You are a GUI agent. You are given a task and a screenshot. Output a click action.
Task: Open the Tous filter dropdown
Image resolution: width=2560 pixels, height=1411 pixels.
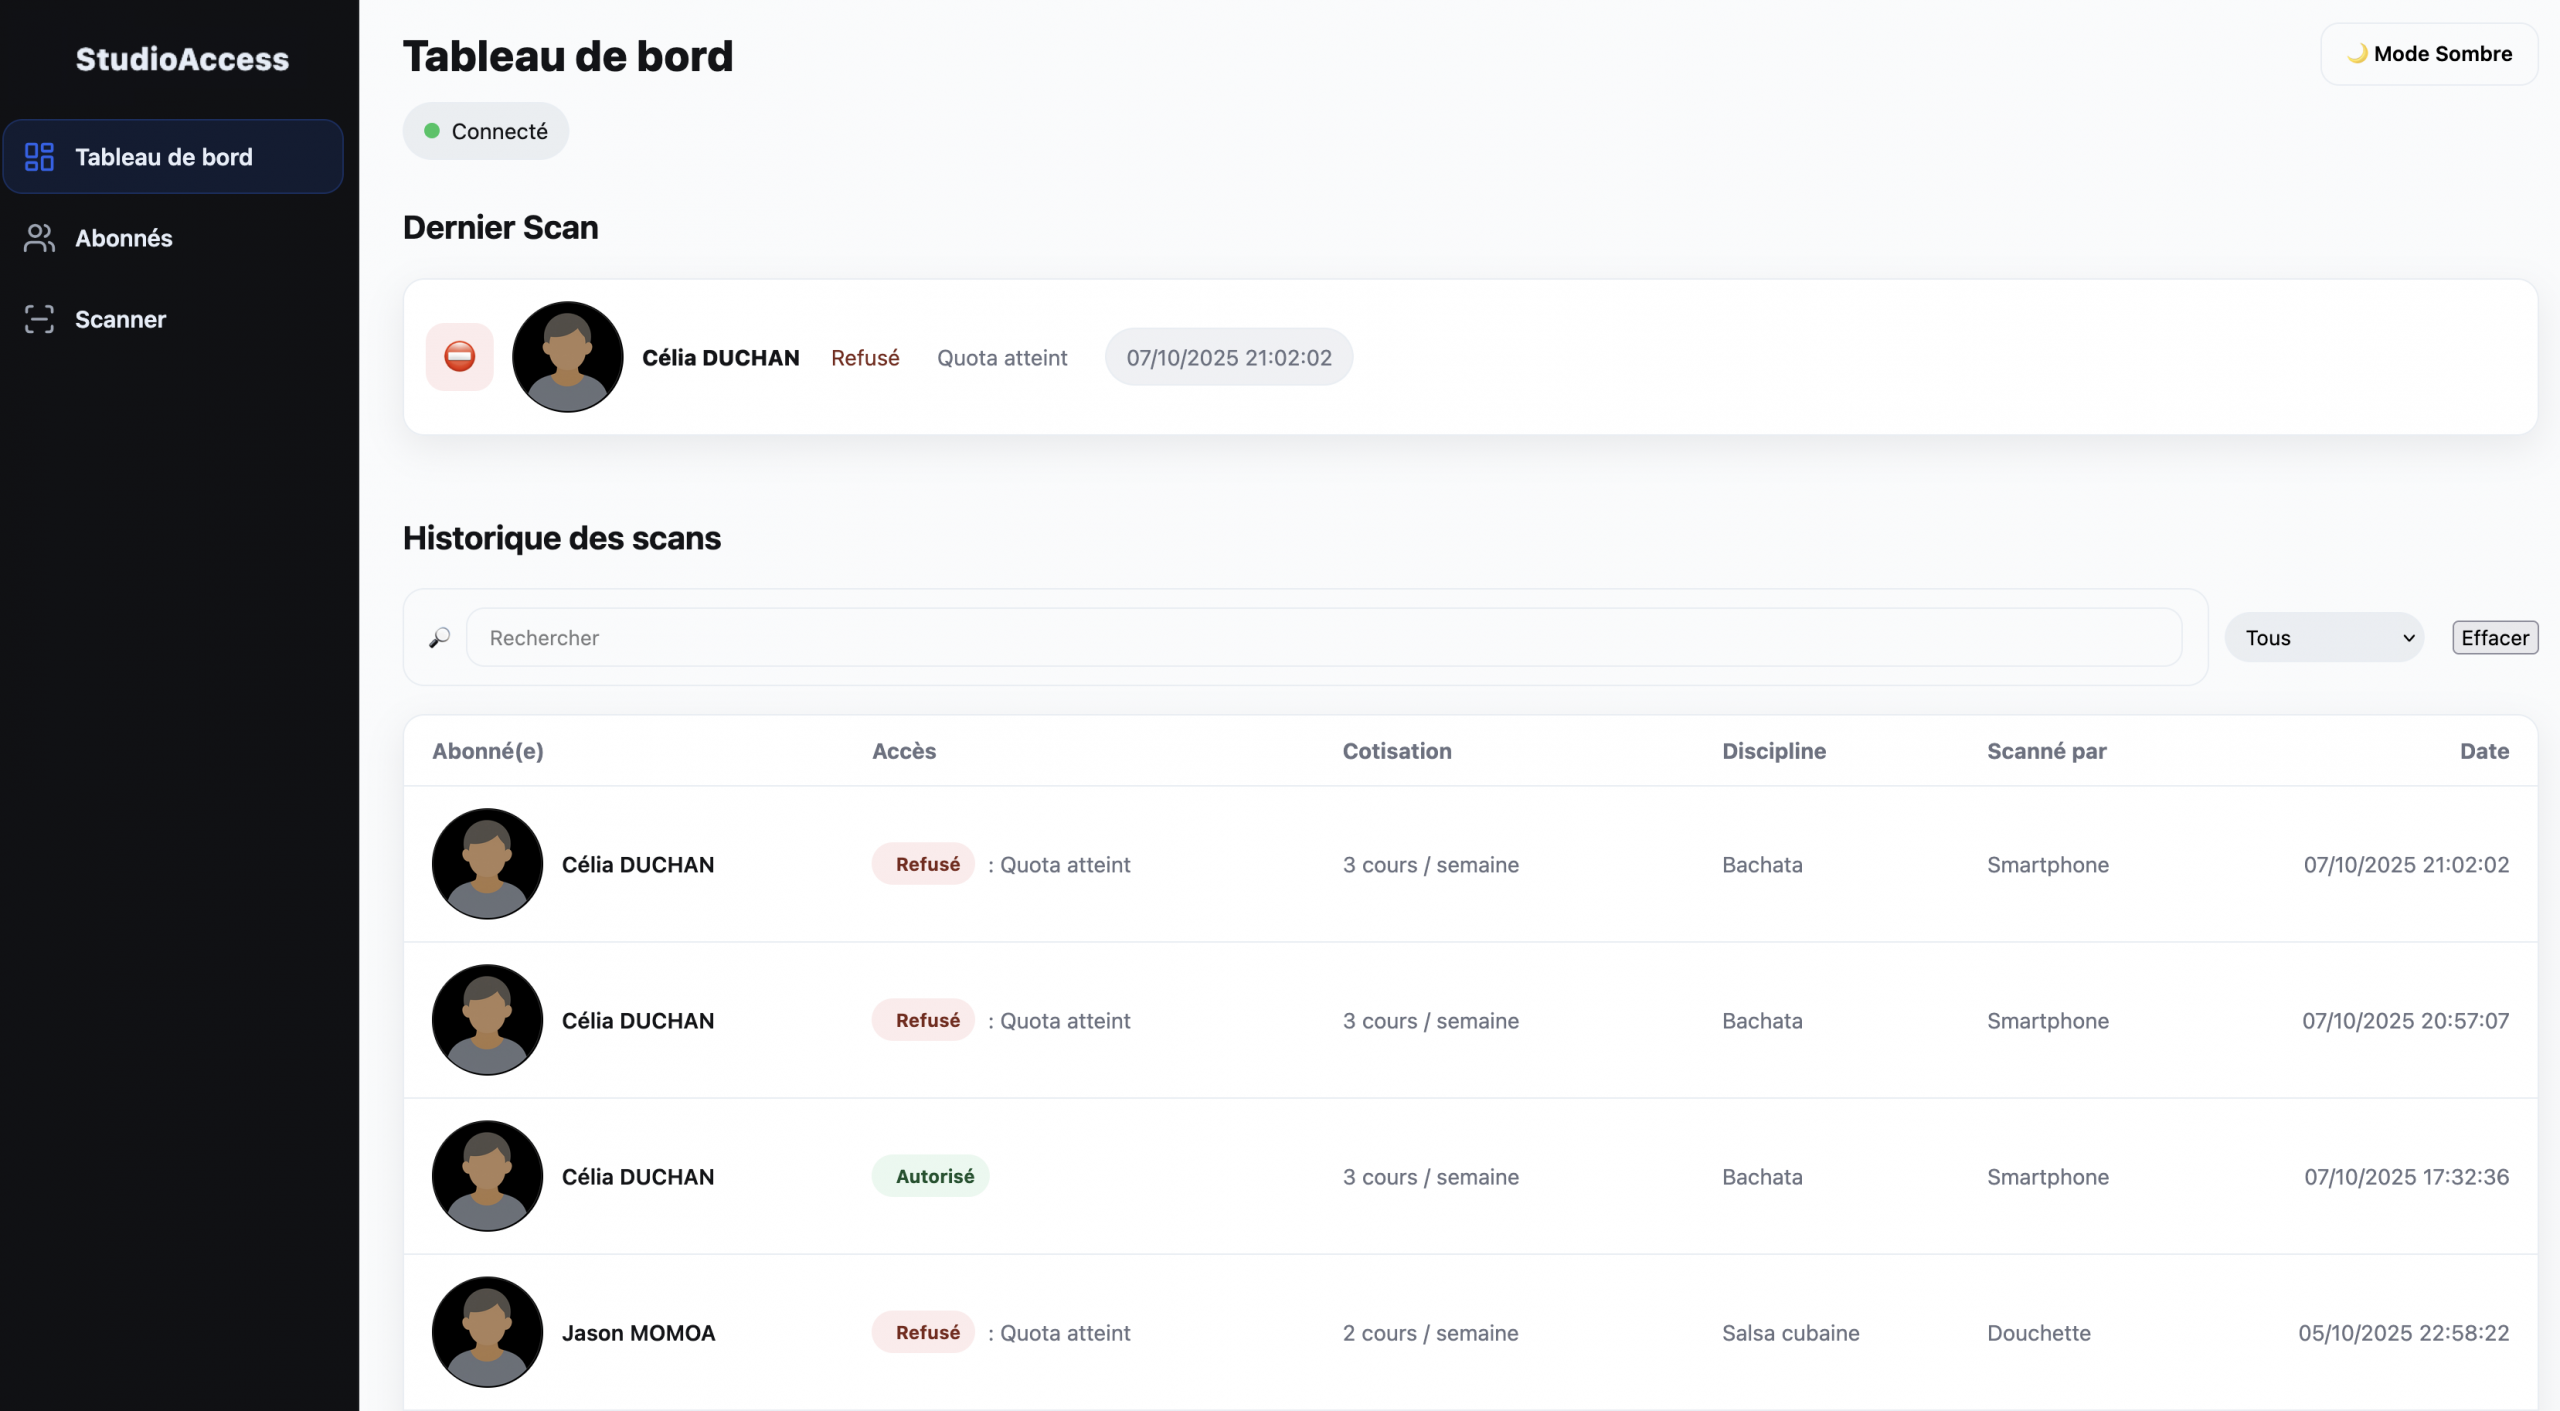point(2325,638)
